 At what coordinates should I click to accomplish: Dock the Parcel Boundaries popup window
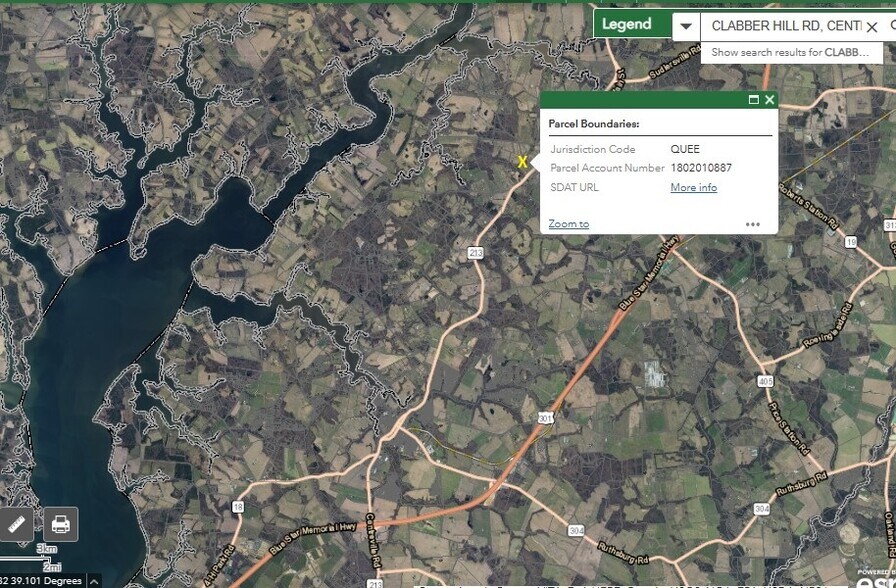[755, 100]
